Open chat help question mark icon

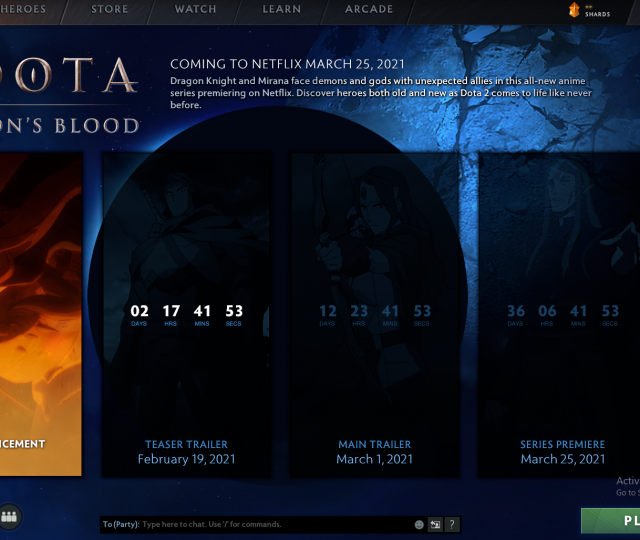452,524
